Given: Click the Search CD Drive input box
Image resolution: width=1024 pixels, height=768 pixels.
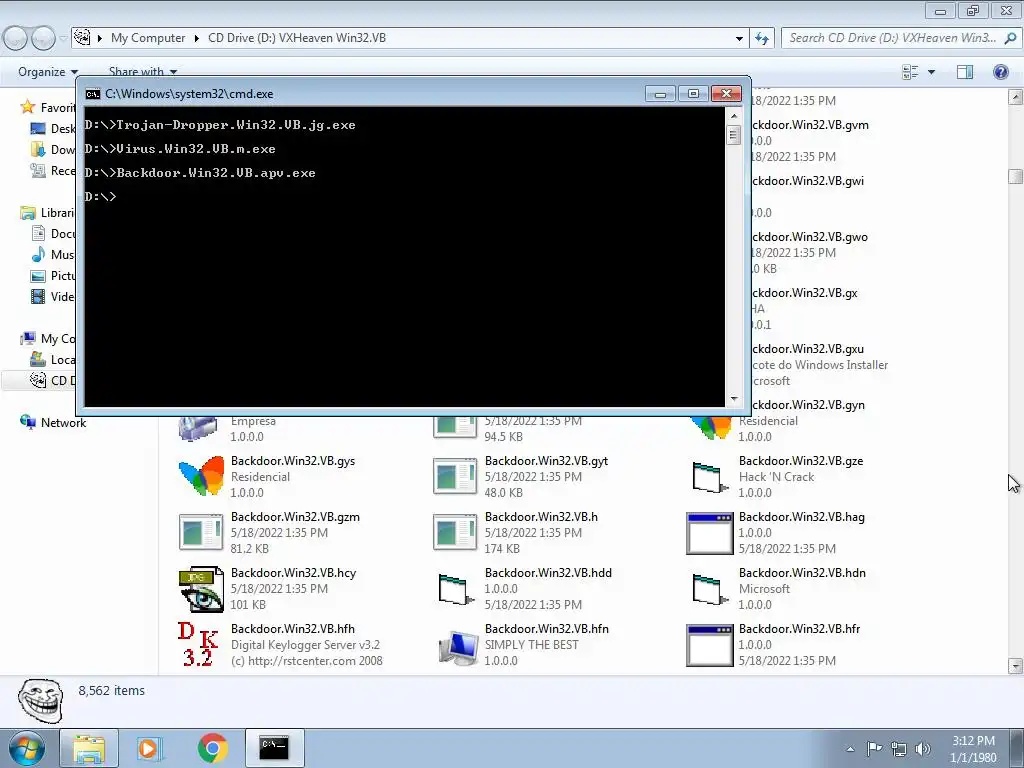Looking at the screenshot, I should [x=892, y=38].
